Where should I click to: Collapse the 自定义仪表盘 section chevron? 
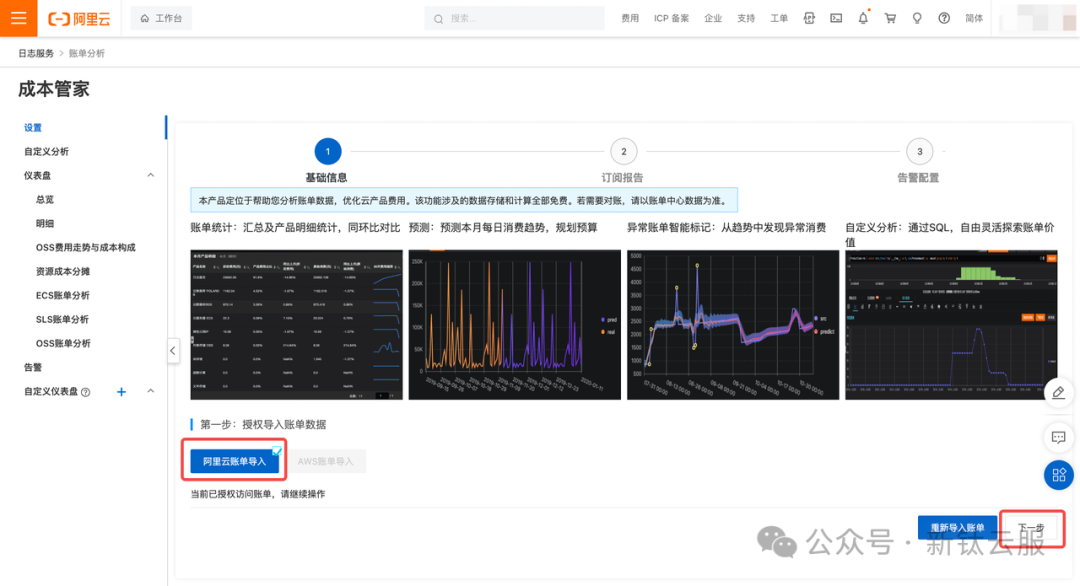tap(150, 391)
